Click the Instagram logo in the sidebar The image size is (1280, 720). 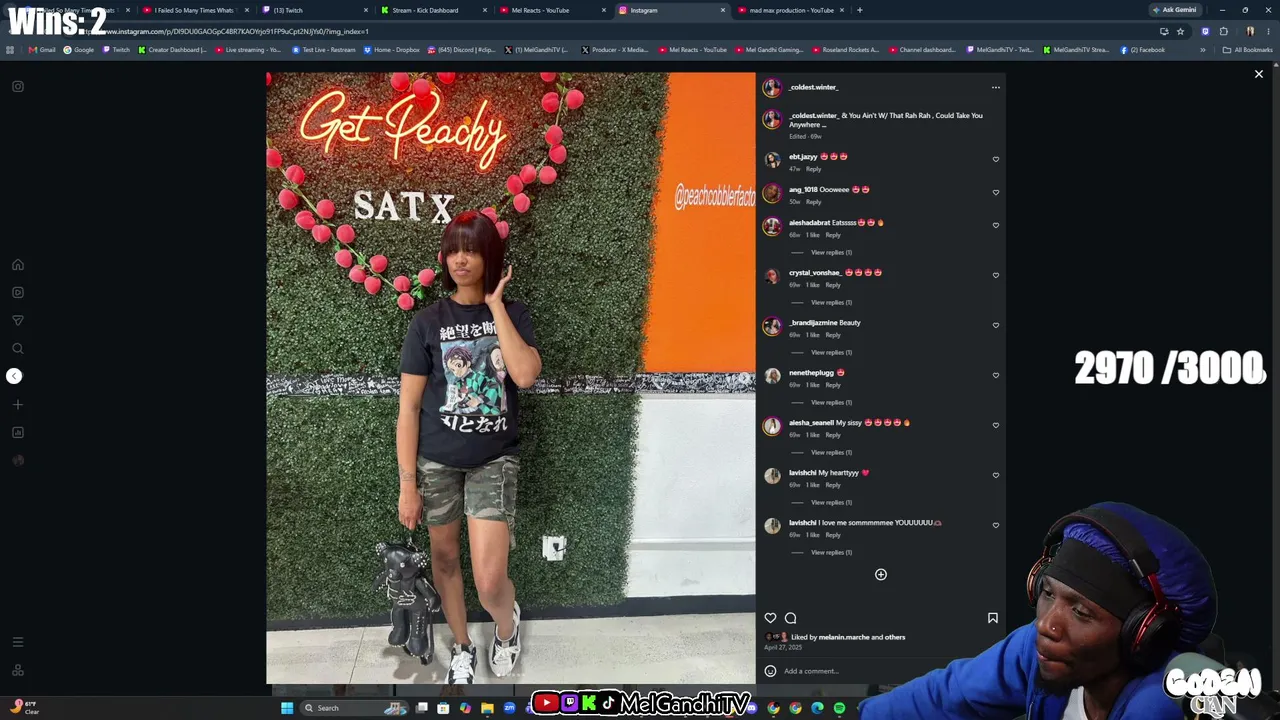18,87
